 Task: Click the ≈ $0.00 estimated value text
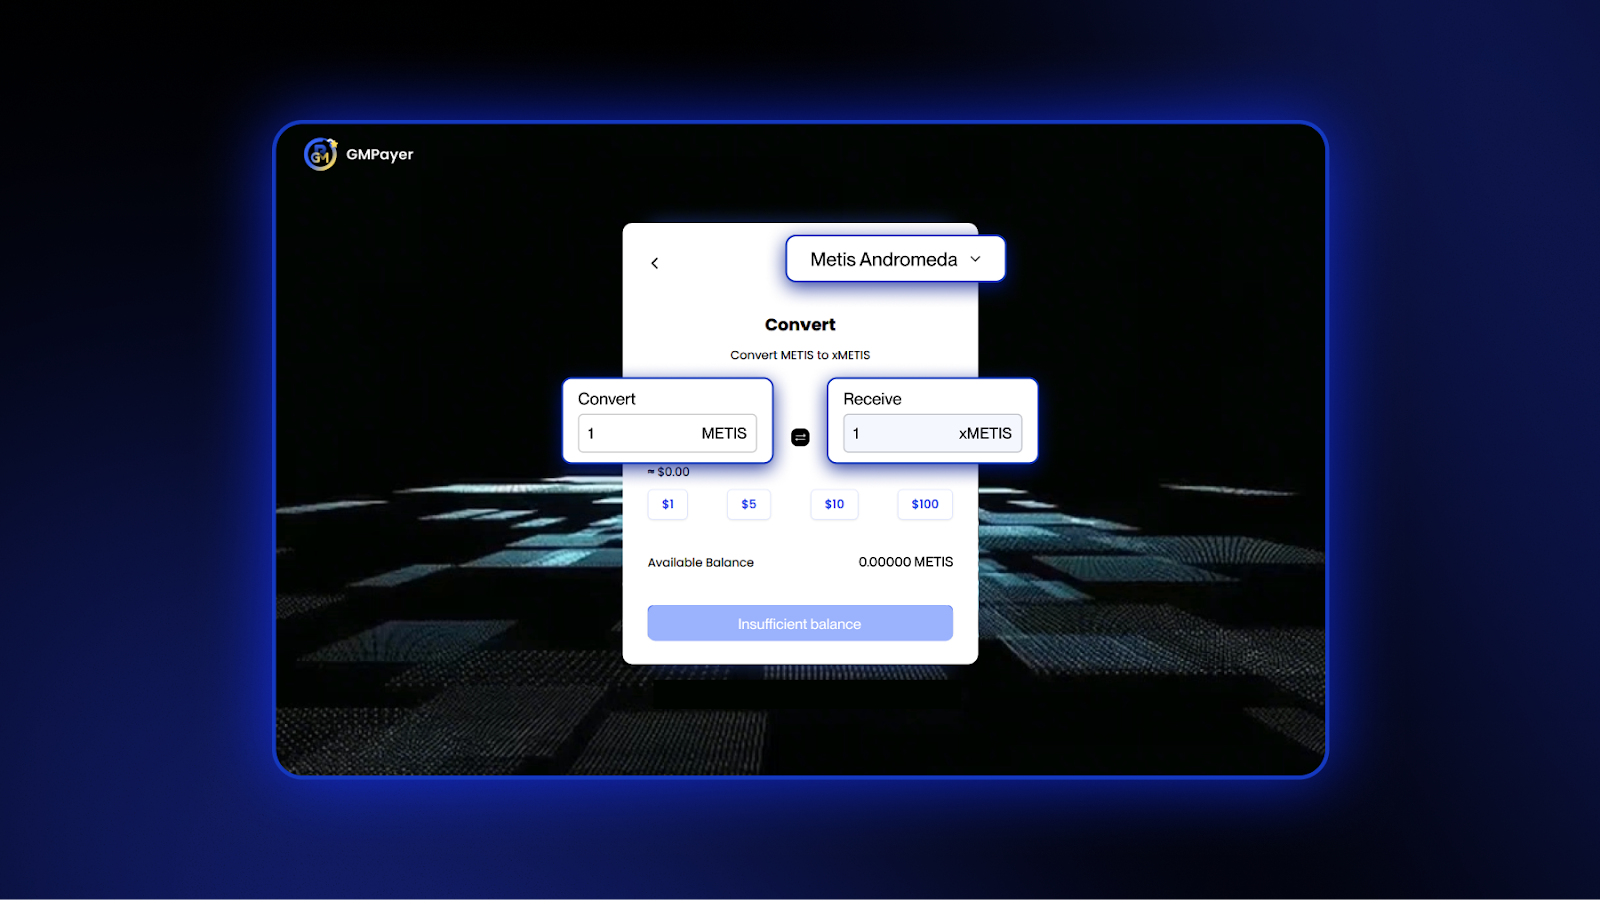(x=669, y=472)
